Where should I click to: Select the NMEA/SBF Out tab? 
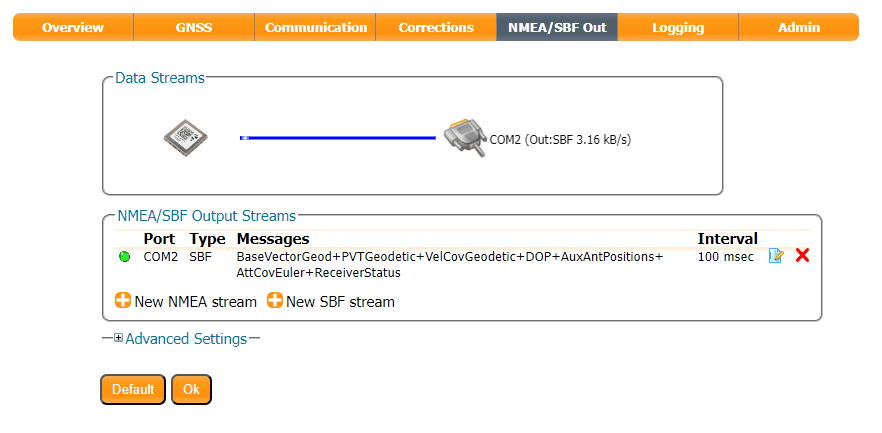point(557,27)
